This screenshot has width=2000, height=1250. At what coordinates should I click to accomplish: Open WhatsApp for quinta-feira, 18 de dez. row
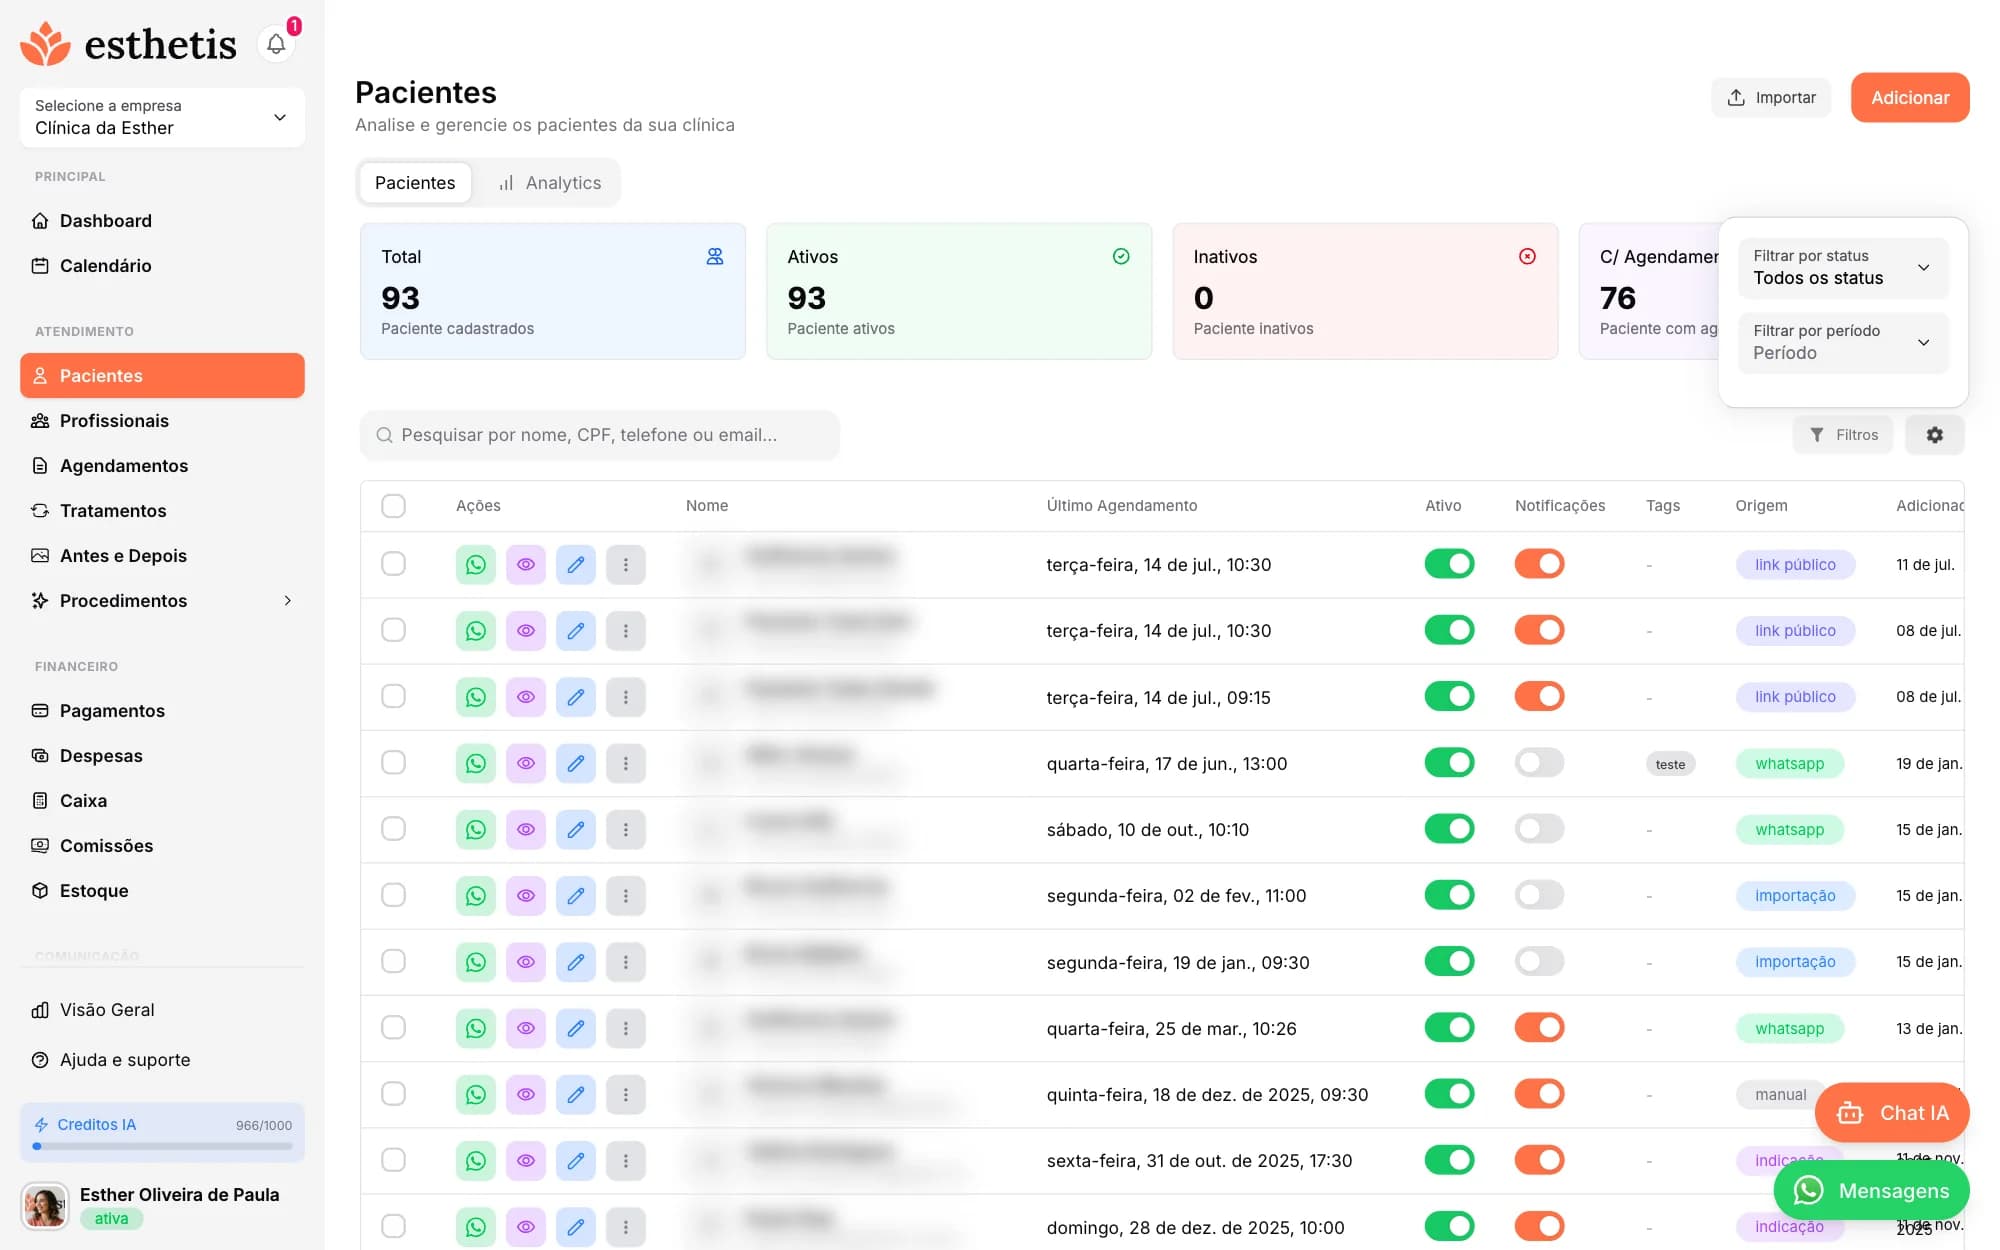(x=476, y=1094)
